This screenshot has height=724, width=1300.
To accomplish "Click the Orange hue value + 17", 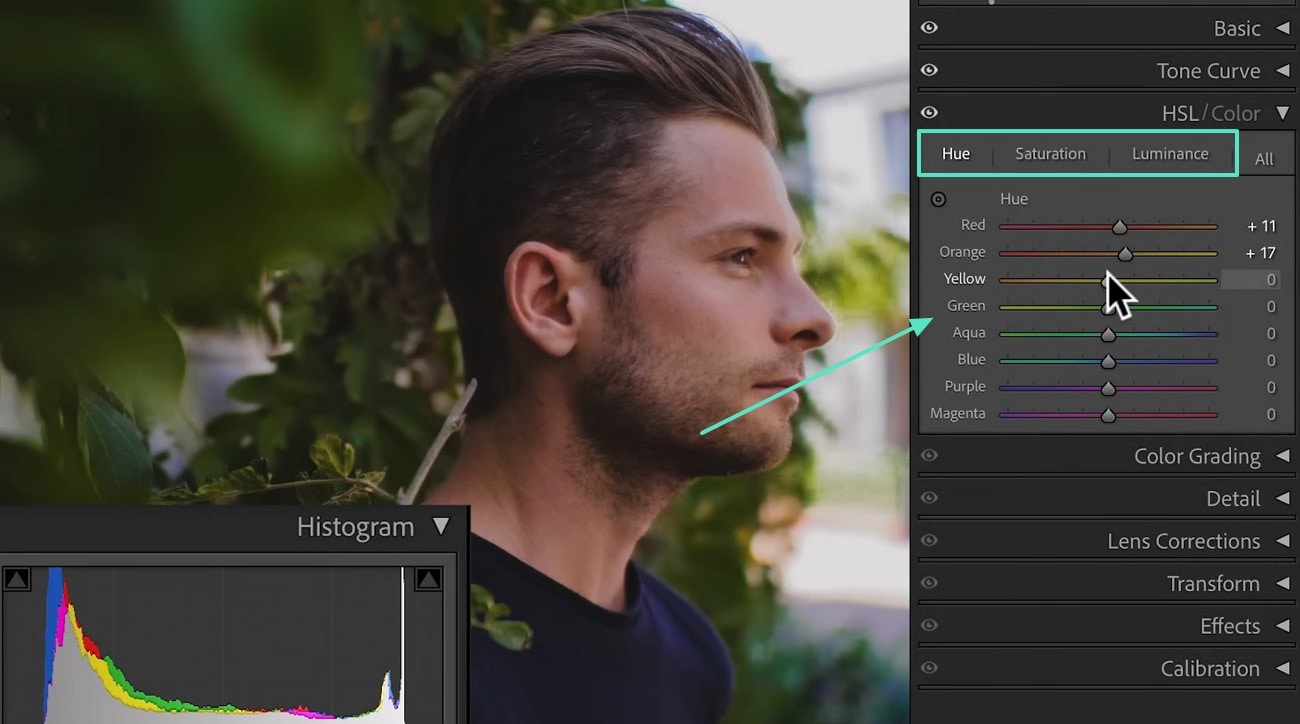I will 1261,253.
